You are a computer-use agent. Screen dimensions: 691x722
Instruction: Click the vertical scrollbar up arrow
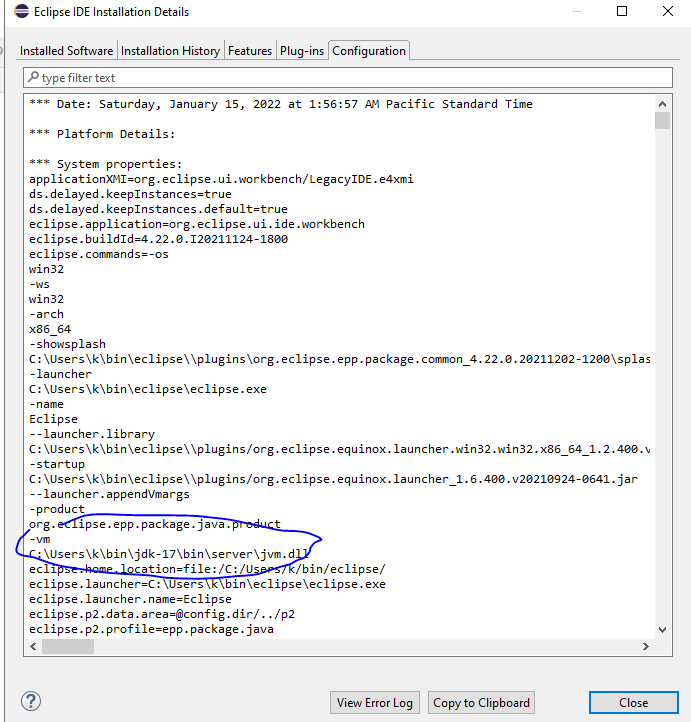[662, 104]
